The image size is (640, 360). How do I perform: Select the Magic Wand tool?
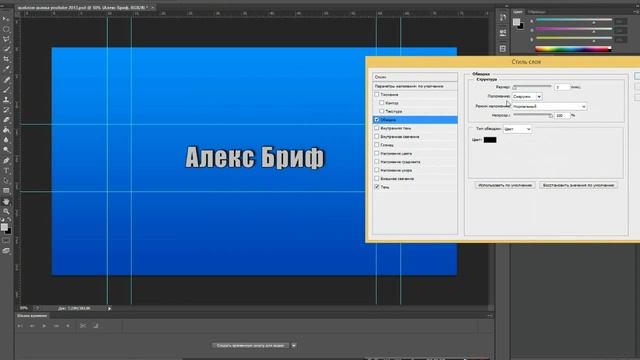pyautogui.click(x=6, y=49)
